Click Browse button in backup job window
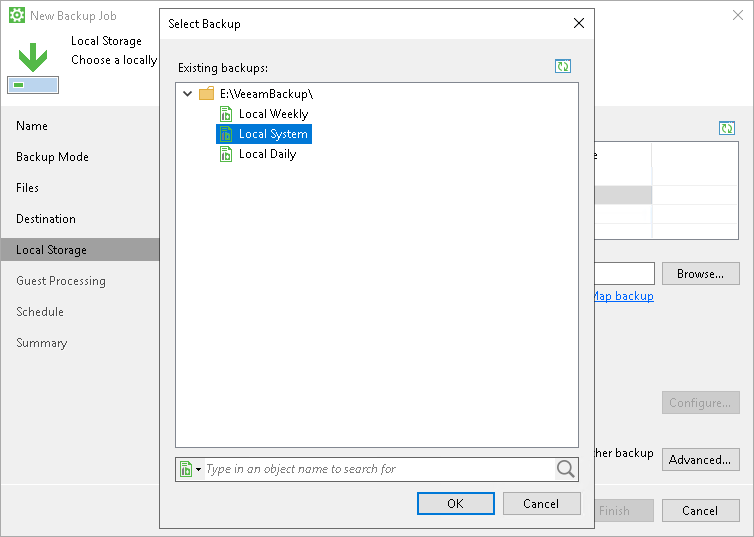The image size is (754, 537). pos(701,274)
